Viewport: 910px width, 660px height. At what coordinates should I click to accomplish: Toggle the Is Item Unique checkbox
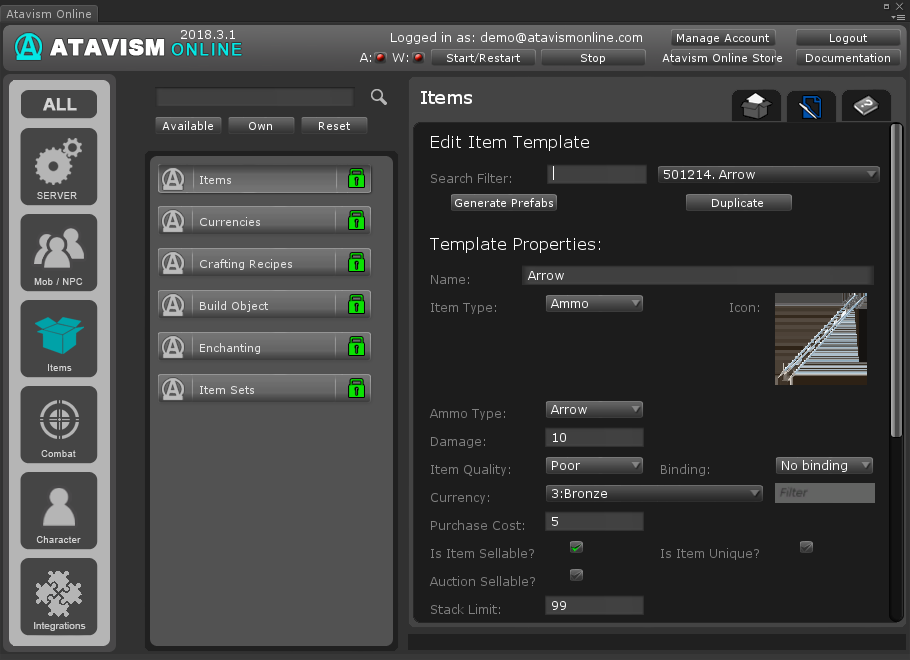pyautogui.click(x=806, y=547)
